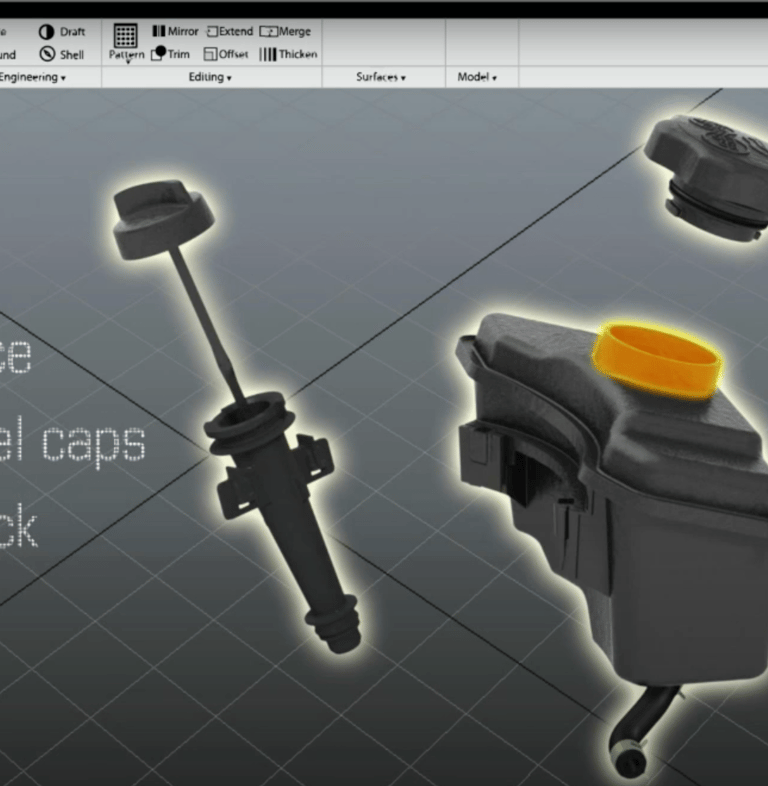
Task: Click the Offset tool icon
Action: tap(211, 54)
